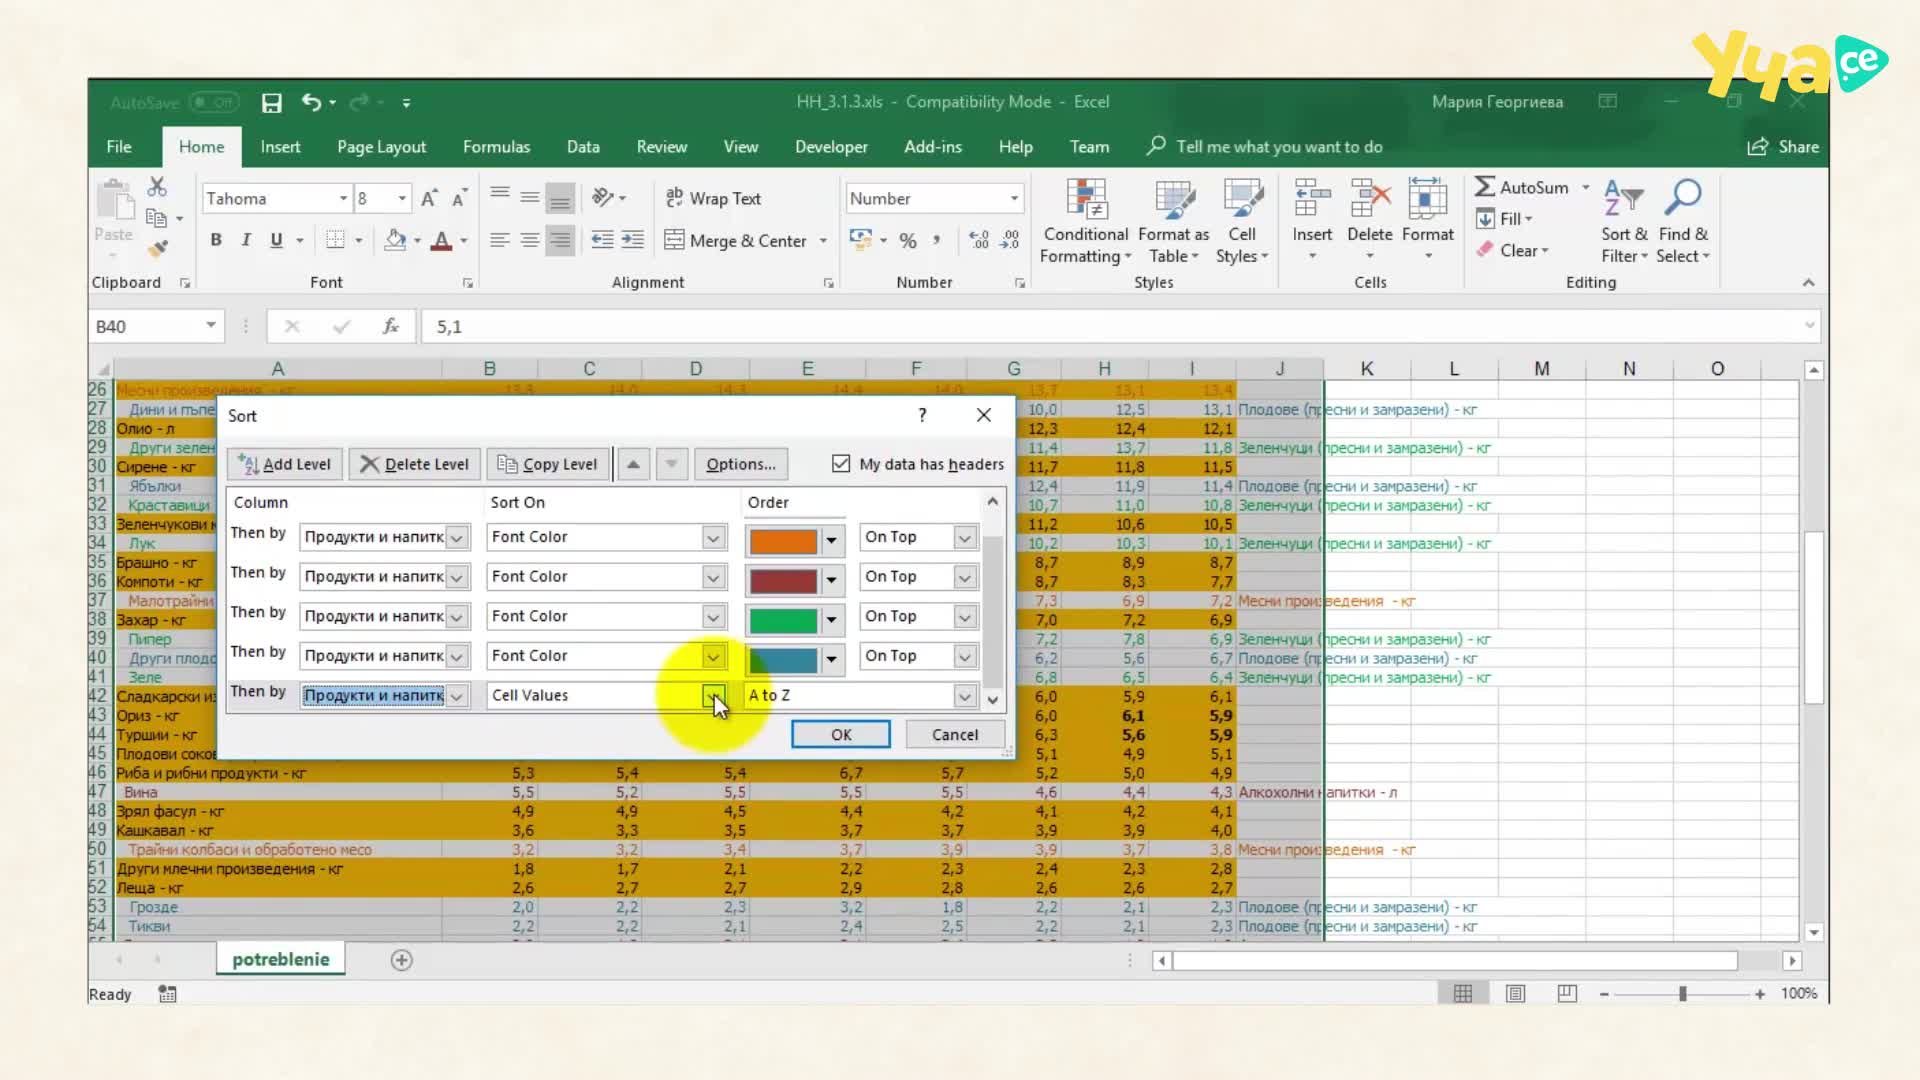Click the Add Level button
The image size is (1920, 1080).
[x=285, y=464]
